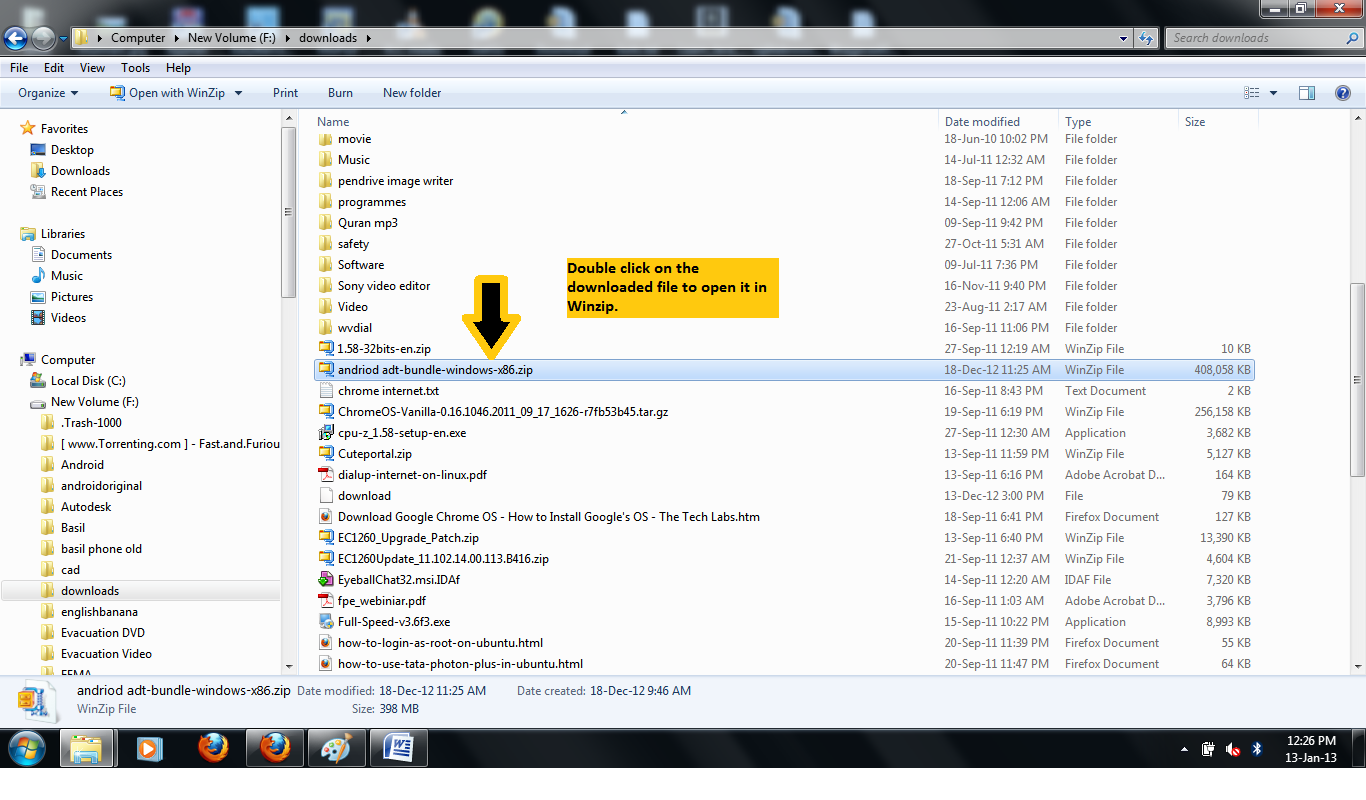Open the View menu

click(x=92, y=68)
